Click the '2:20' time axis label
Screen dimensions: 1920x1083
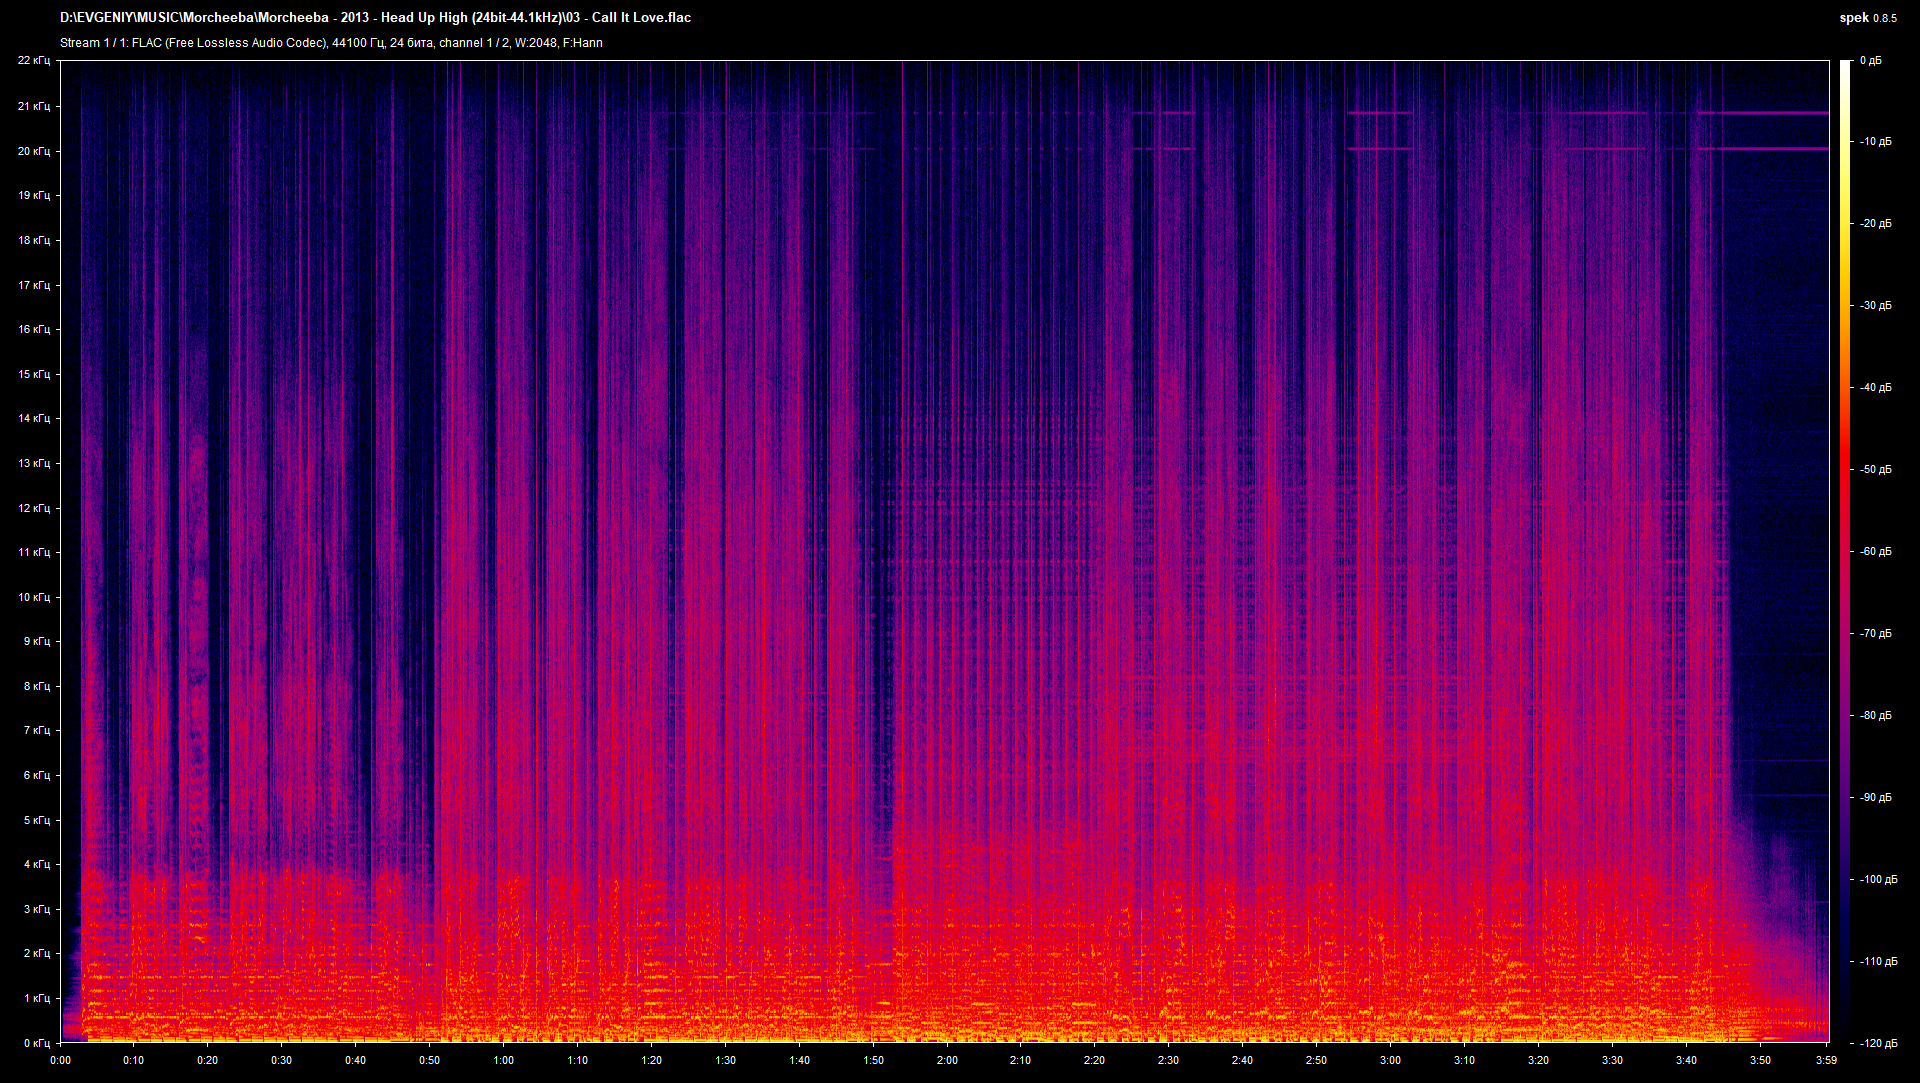pyautogui.click(x=1095, y=1060)
